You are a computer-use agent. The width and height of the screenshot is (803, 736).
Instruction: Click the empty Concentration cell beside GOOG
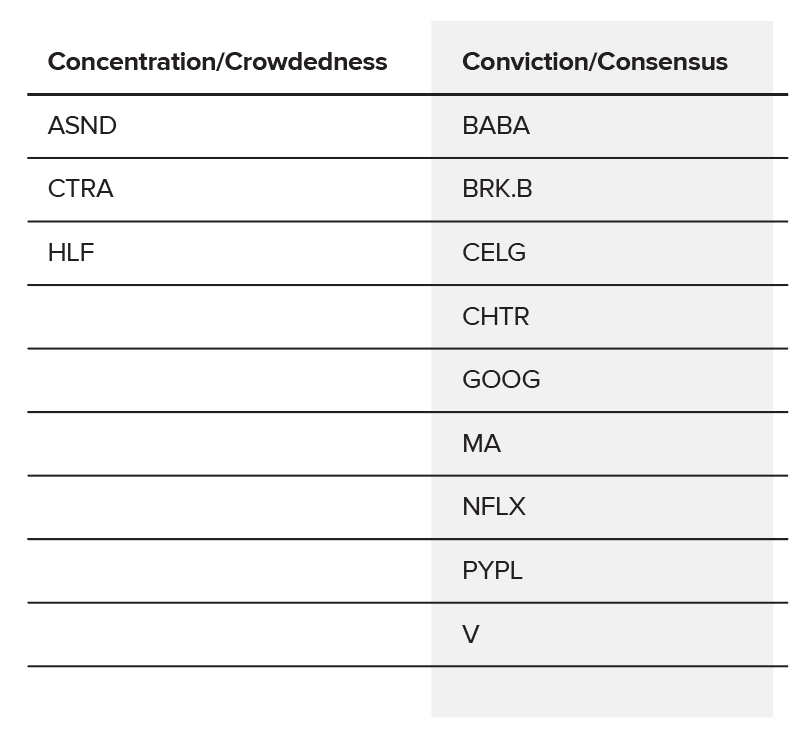pyautogui.click(x=229, y=380)
